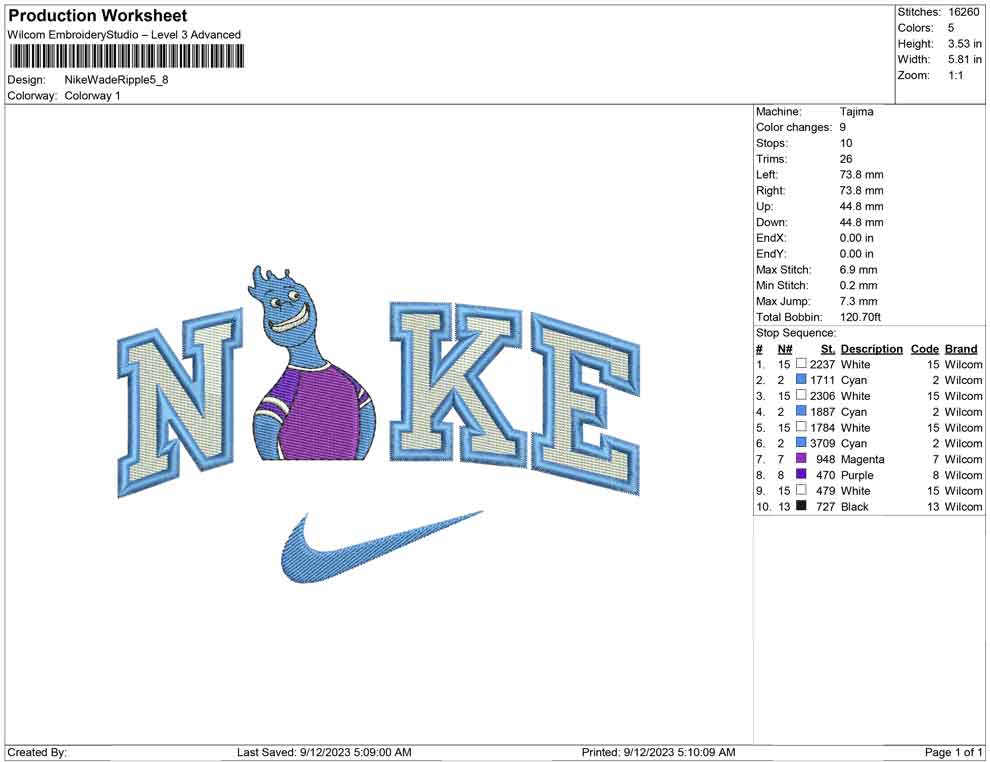The height and width of the screenshot is (762, 990).
Task: Click the Height value 3.53 in
Action: (965, 44)
